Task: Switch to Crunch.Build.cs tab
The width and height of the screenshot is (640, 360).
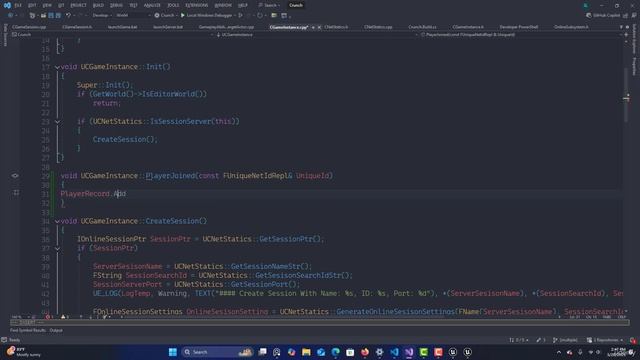Action: click(422, 27)
